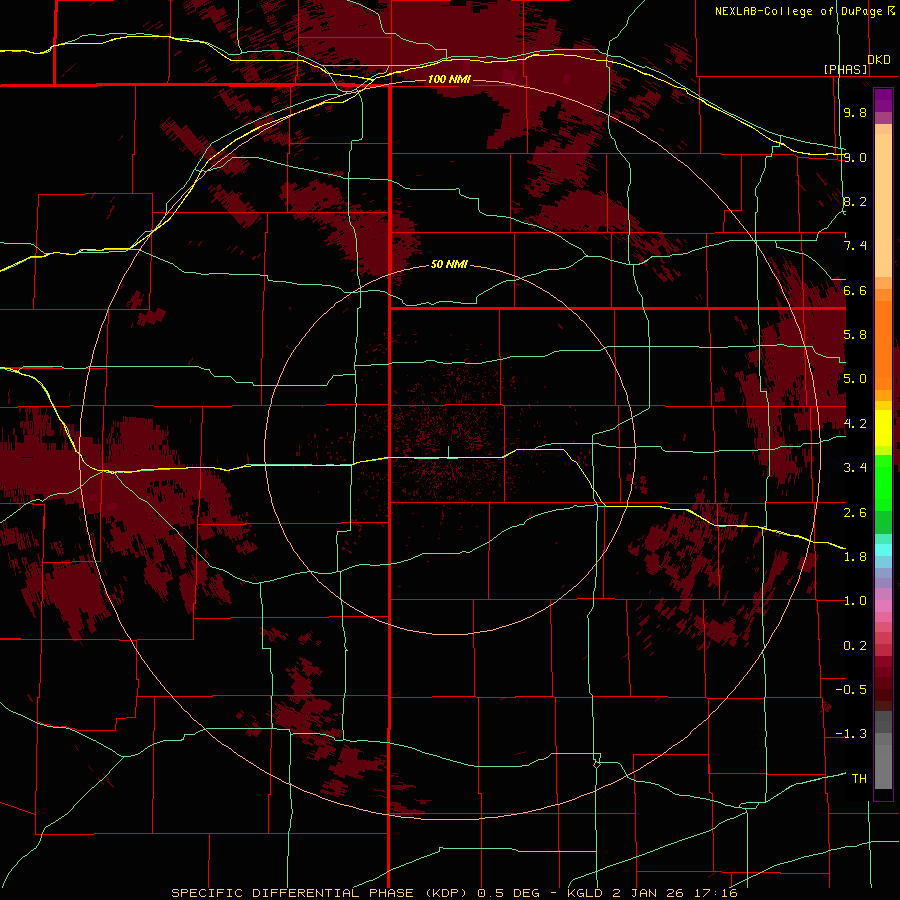
Task: Click the TH legend label
Action: coord(859,779)
